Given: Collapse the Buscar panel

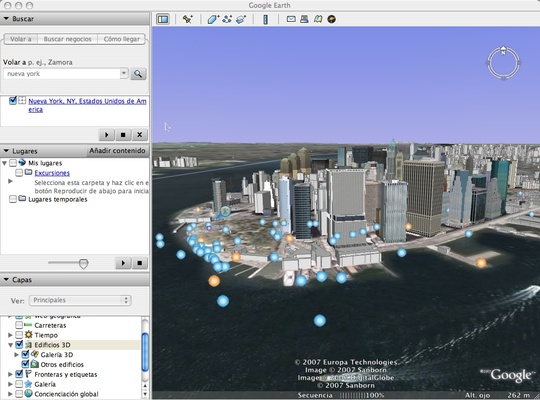Looking at the screenshot, I should click(6, 19).
